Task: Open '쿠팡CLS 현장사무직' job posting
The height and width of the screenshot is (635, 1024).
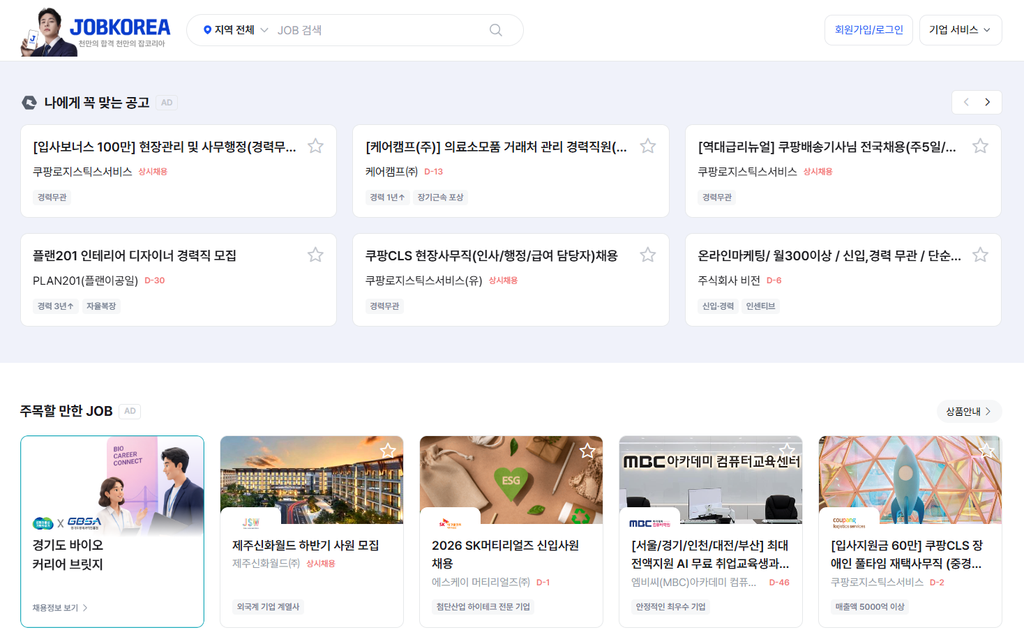Action: 492,255
